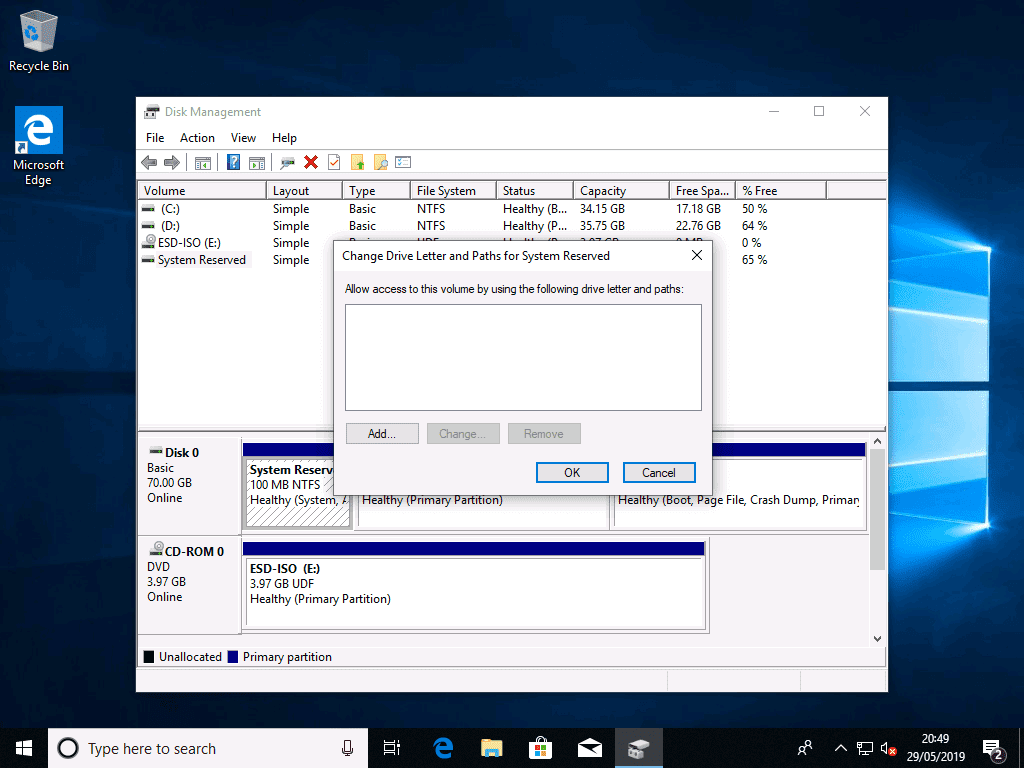1024x768 pixels.
Task: Open the People icon in system tray
Action: [805, 748]
